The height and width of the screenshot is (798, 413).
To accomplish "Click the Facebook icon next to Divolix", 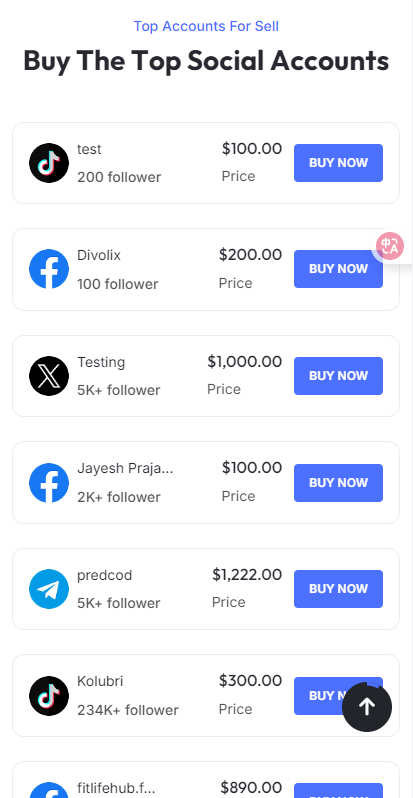I will click(49, 269).
